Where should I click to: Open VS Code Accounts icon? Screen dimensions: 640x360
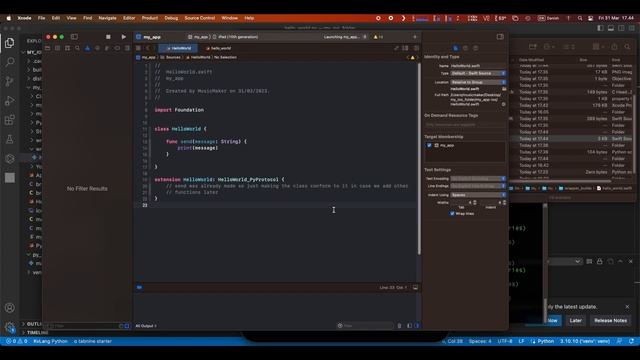pos(9,308)
